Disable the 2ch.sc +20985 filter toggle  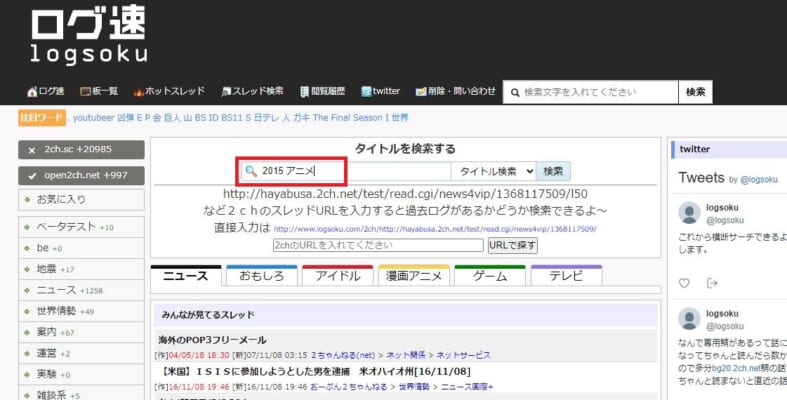(x=81, y=150)
